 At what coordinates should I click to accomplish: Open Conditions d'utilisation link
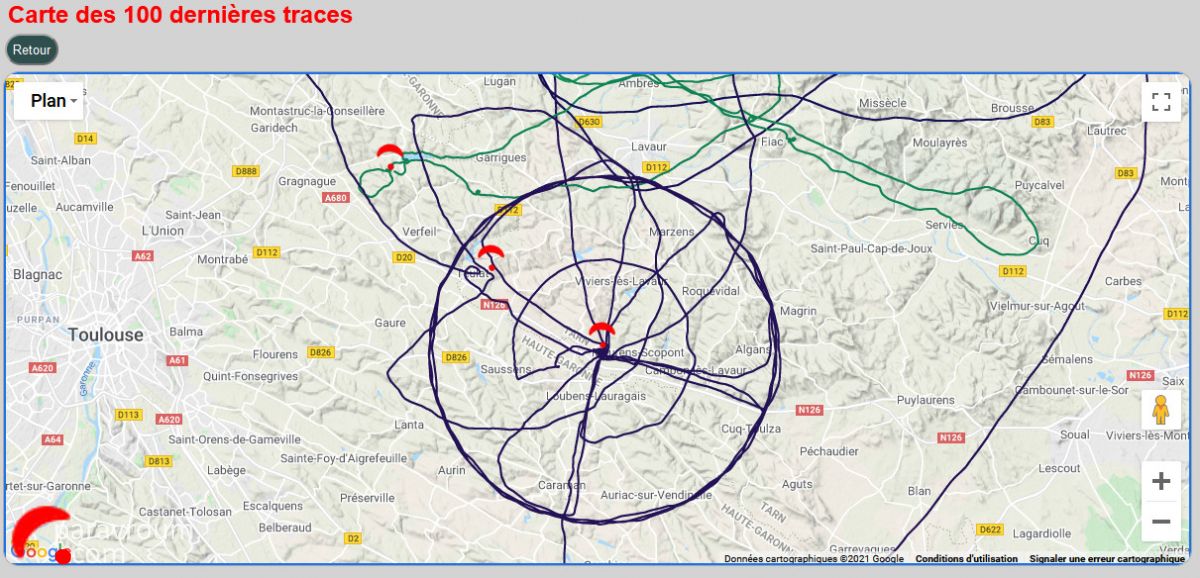coord(966,559)
